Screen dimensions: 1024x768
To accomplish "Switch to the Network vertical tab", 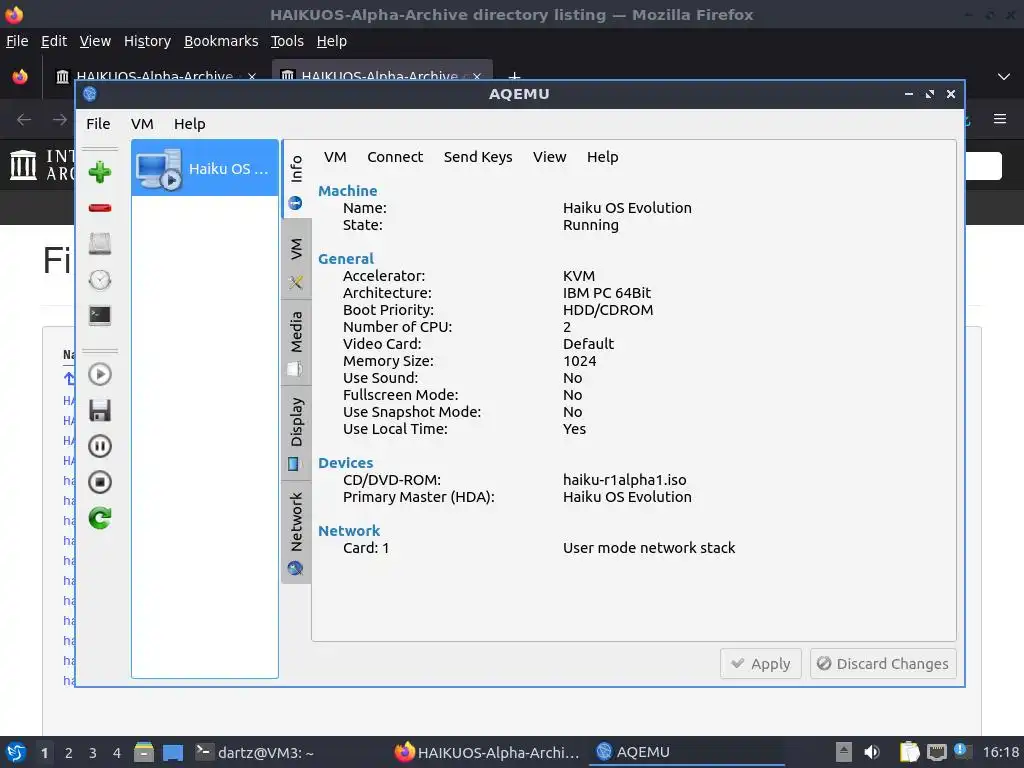I will pos(296,532).
